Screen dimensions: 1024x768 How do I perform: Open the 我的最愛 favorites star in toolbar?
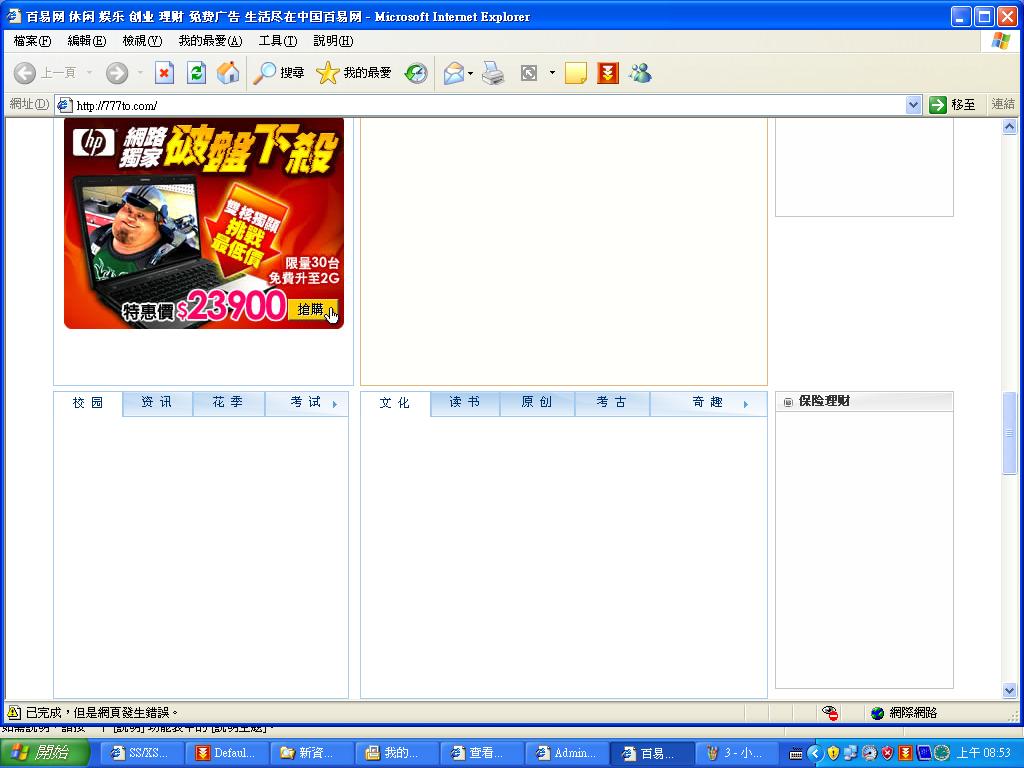tap(353, 72)
